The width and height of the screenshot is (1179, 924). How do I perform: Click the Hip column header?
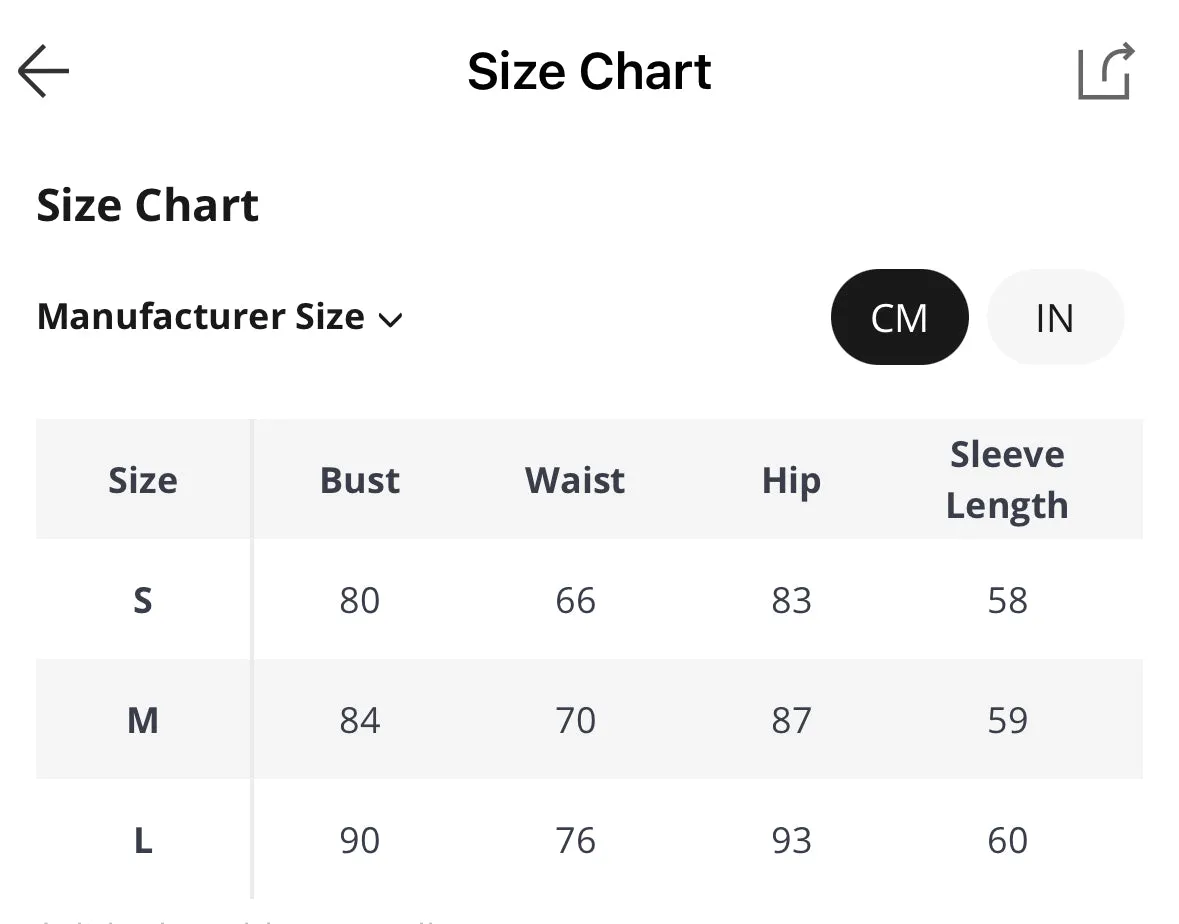pyautogui.click(x=791, y=481)
